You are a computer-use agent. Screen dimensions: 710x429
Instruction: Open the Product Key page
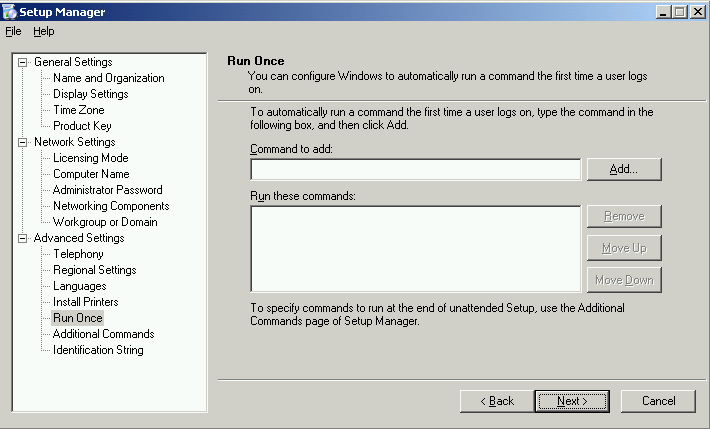[x=82, y=126]
